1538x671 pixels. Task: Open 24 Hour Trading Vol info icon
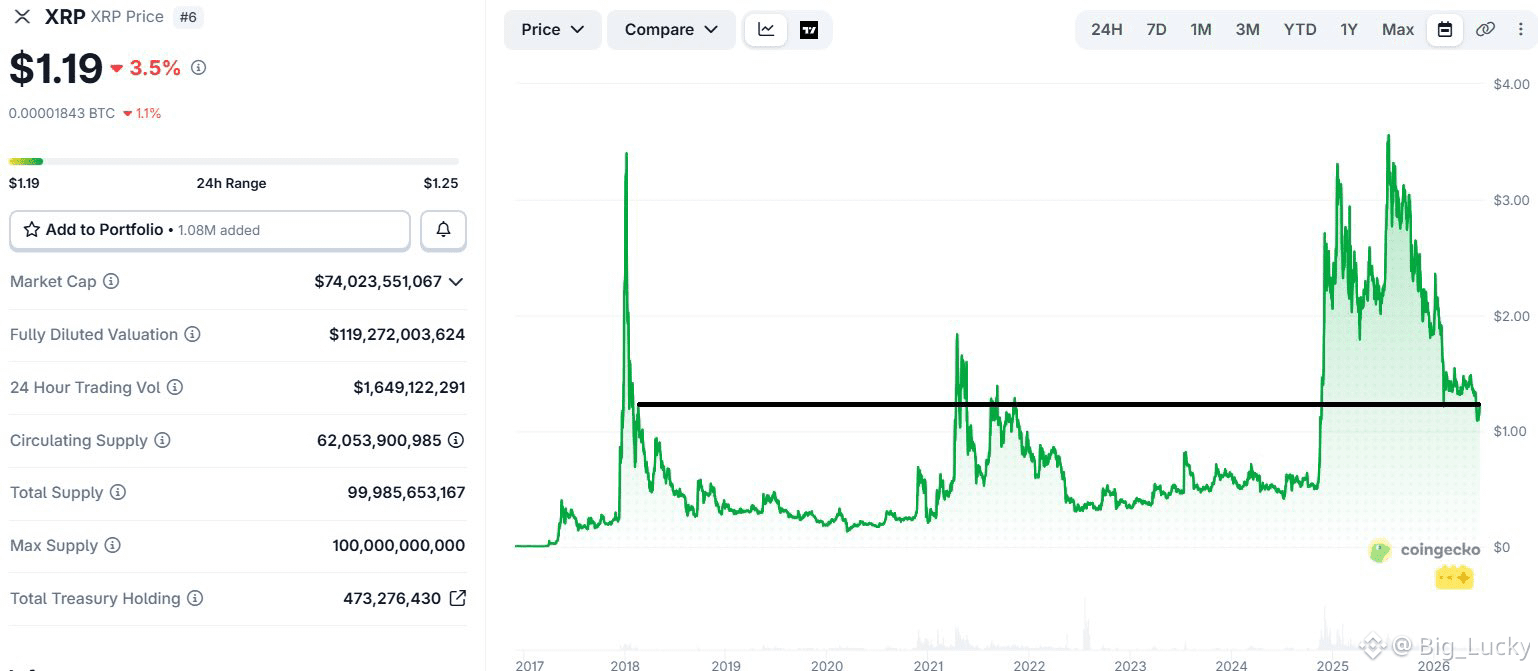175,387
